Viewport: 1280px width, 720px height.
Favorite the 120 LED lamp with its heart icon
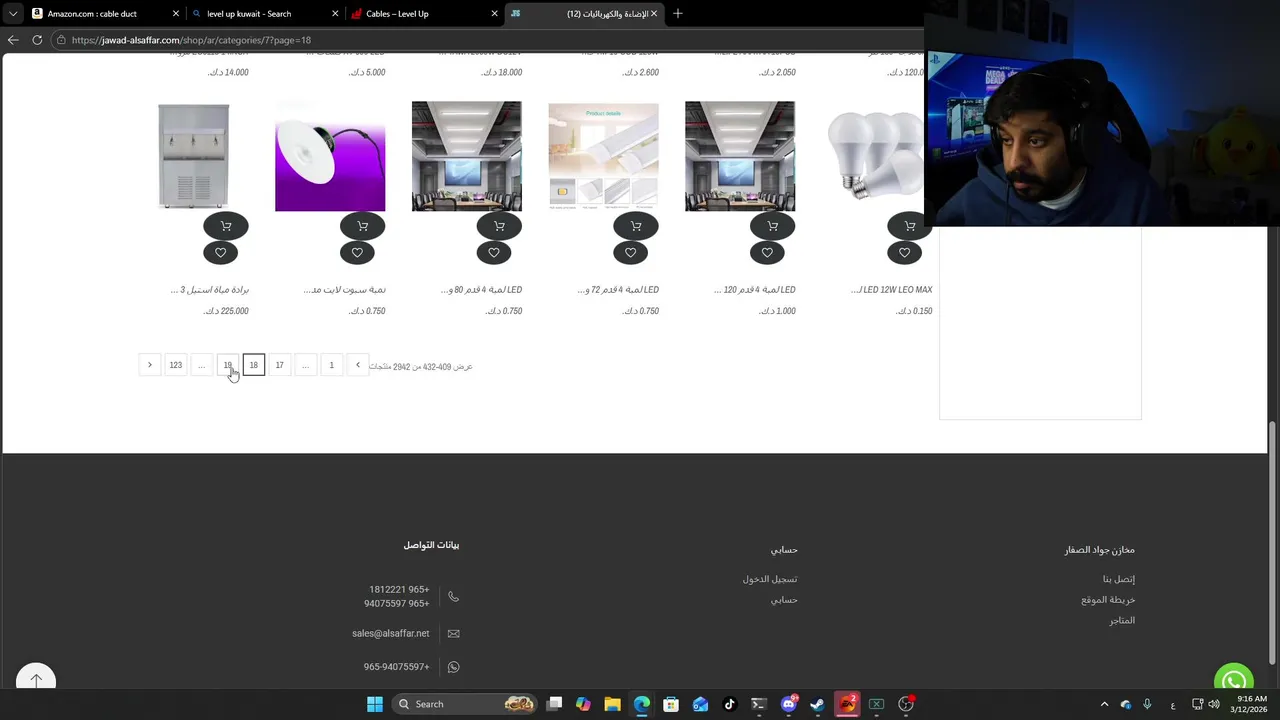pyautogui.click(x=767, y=253)
